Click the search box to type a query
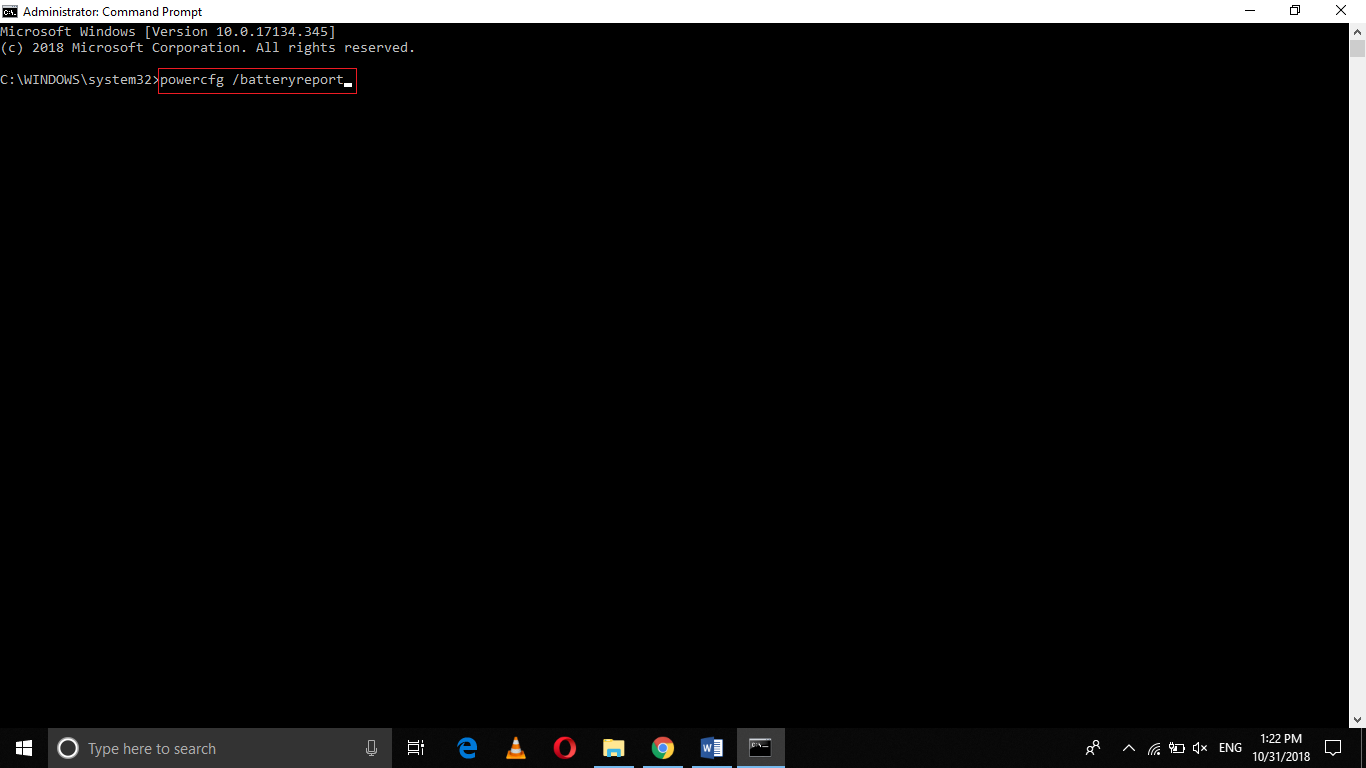 (200, 747)
